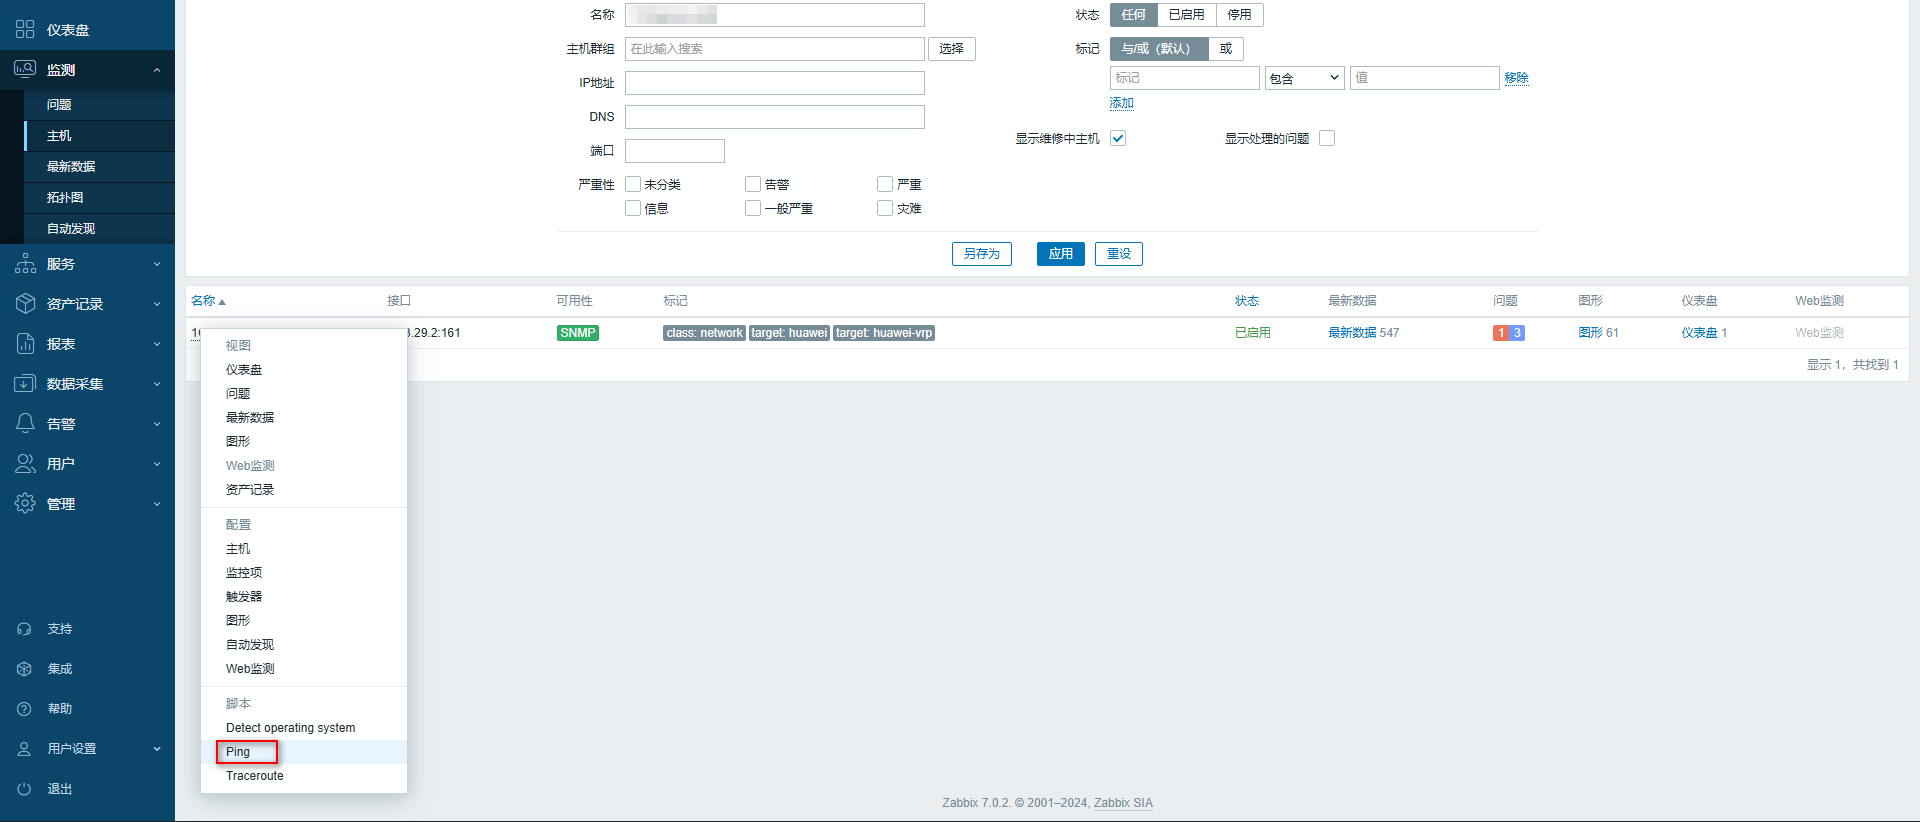Collapse the 监测 sidebar section

(157, 70)
